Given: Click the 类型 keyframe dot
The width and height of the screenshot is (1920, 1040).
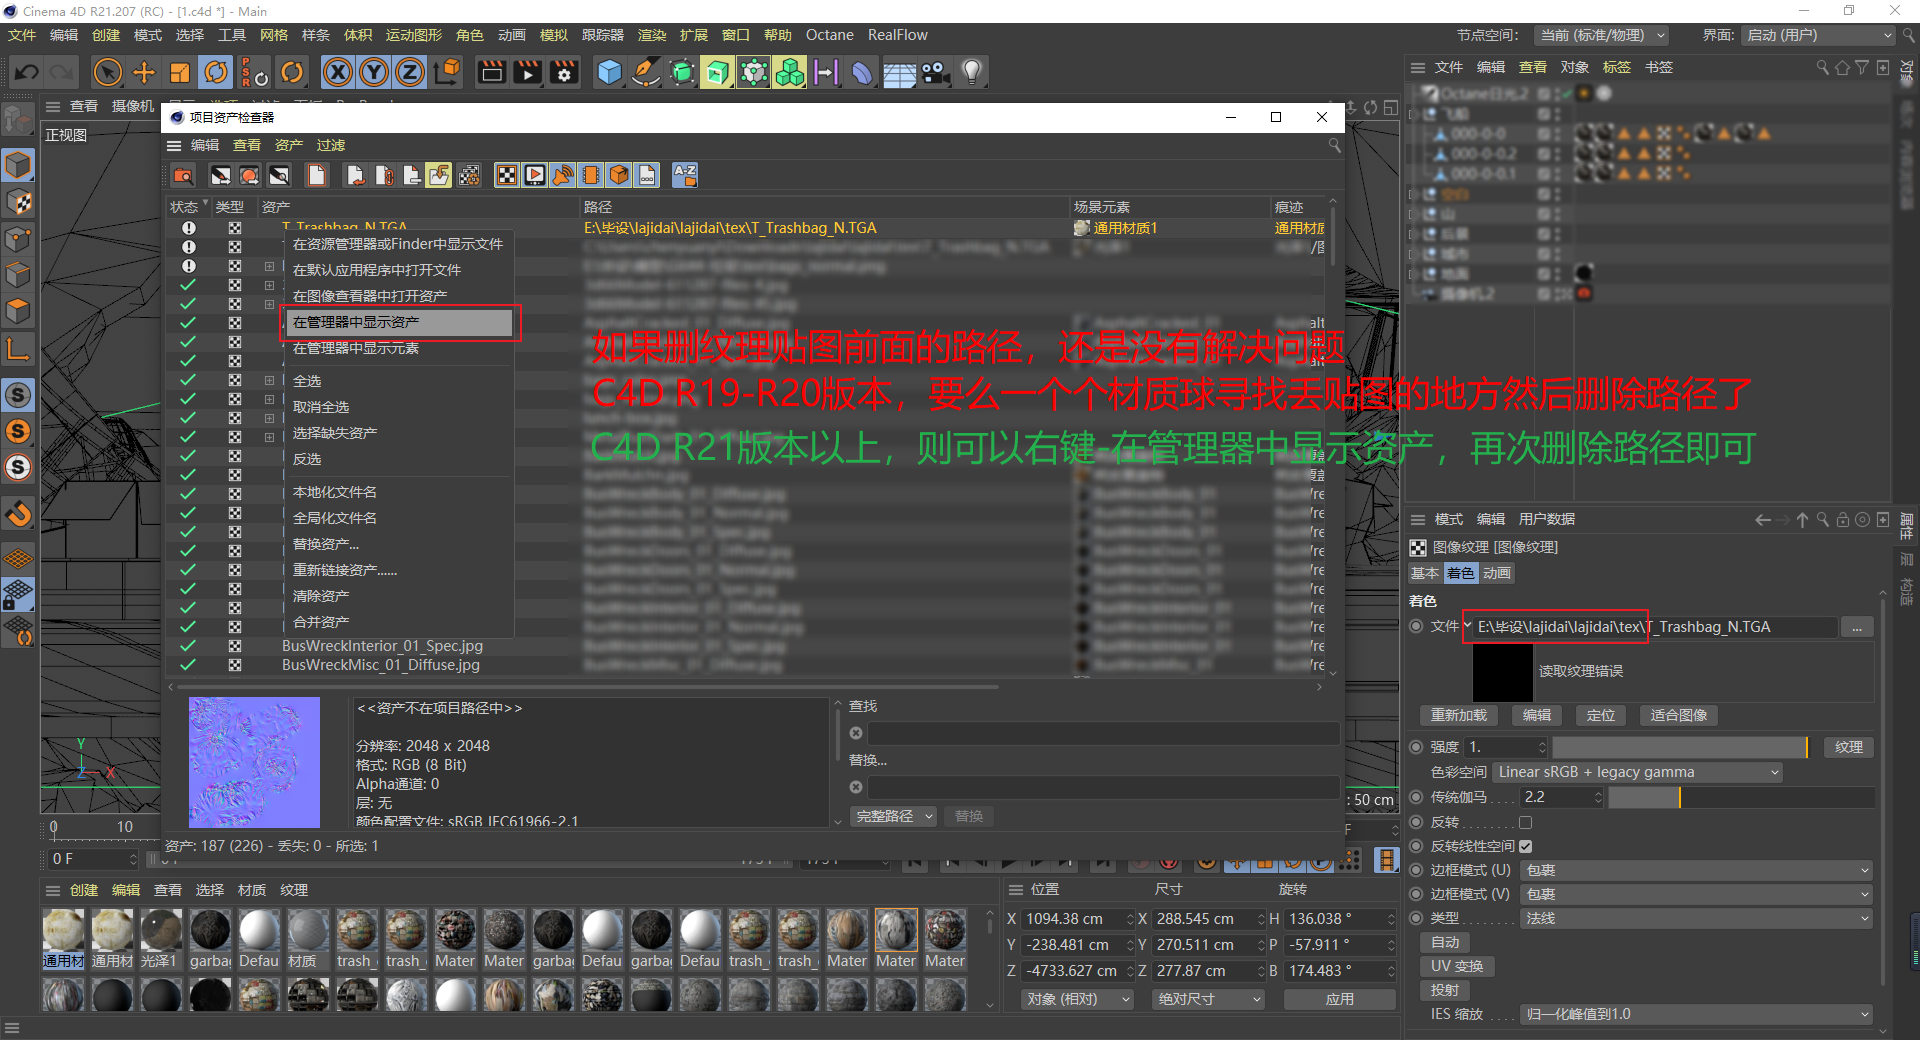Looking at the screenshot, I should tap(1416, 918).
